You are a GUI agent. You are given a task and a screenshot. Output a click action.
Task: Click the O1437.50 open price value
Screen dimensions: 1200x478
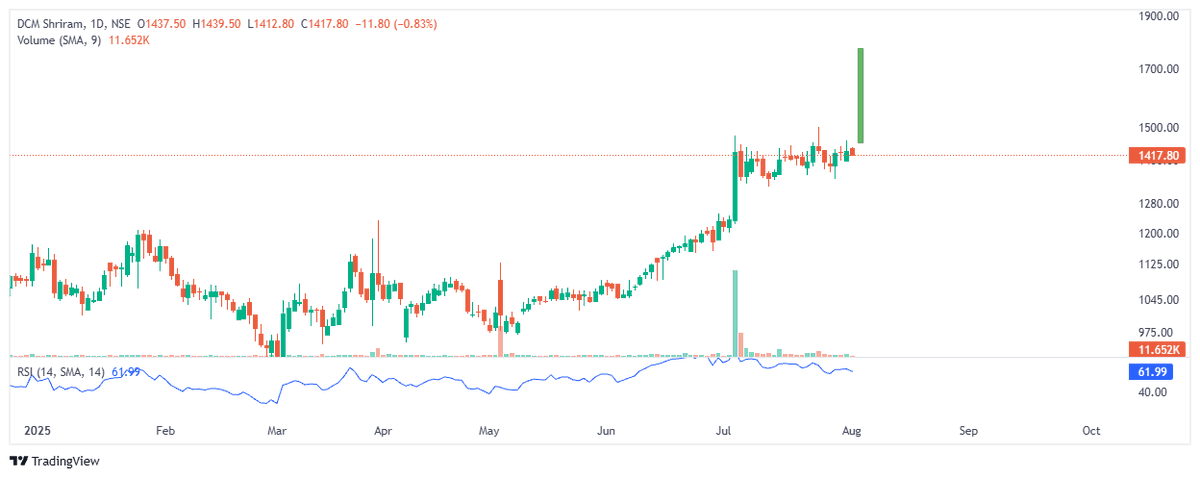(164, 23)
